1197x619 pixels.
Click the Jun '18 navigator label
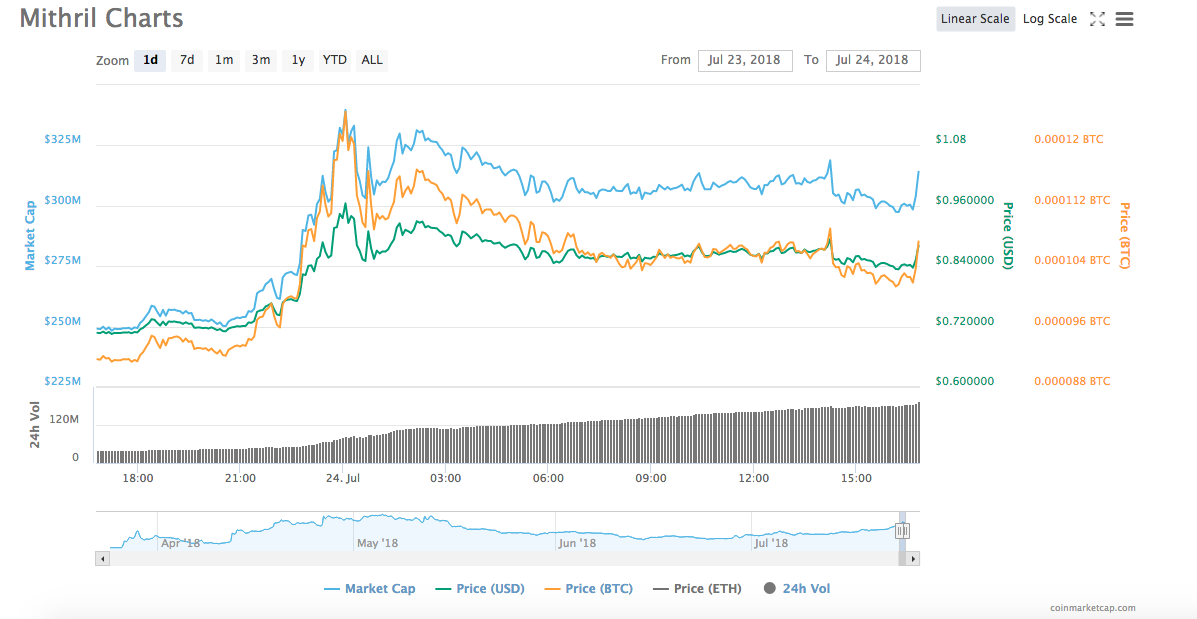(x=576, y=543)
